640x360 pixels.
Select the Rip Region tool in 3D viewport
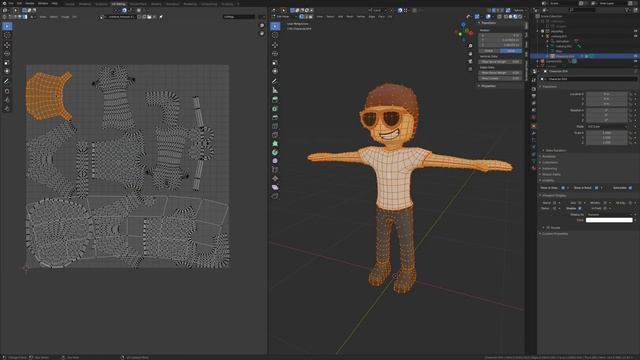tap(275, 196)
